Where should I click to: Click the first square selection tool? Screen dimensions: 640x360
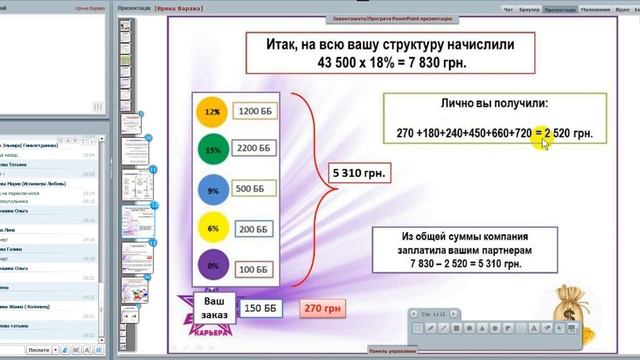[x=418, y=328]
